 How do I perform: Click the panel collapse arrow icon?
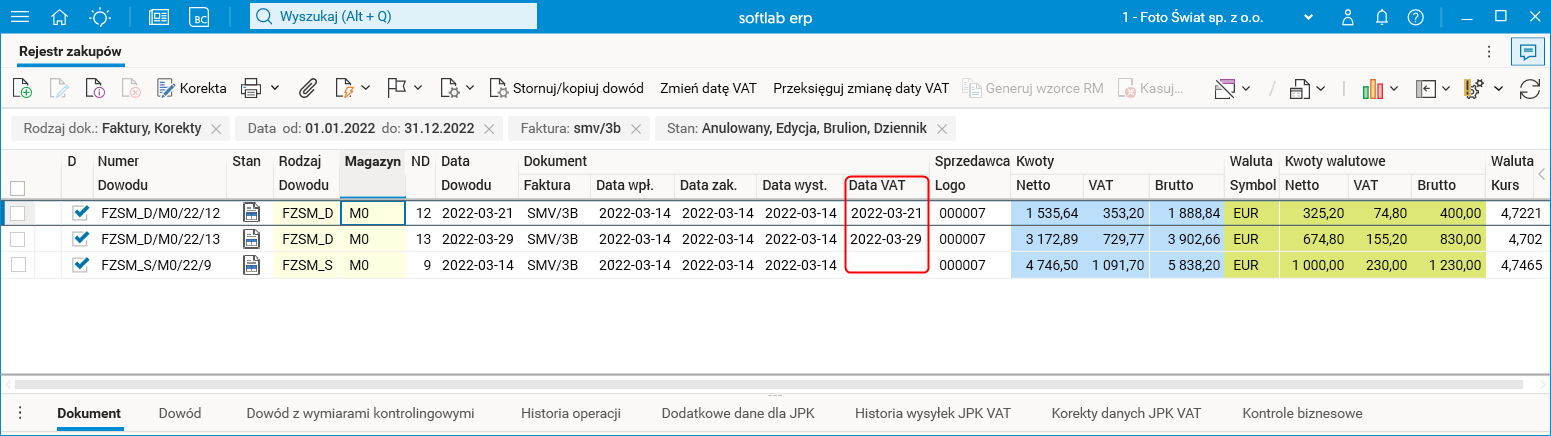[1426, 88]
